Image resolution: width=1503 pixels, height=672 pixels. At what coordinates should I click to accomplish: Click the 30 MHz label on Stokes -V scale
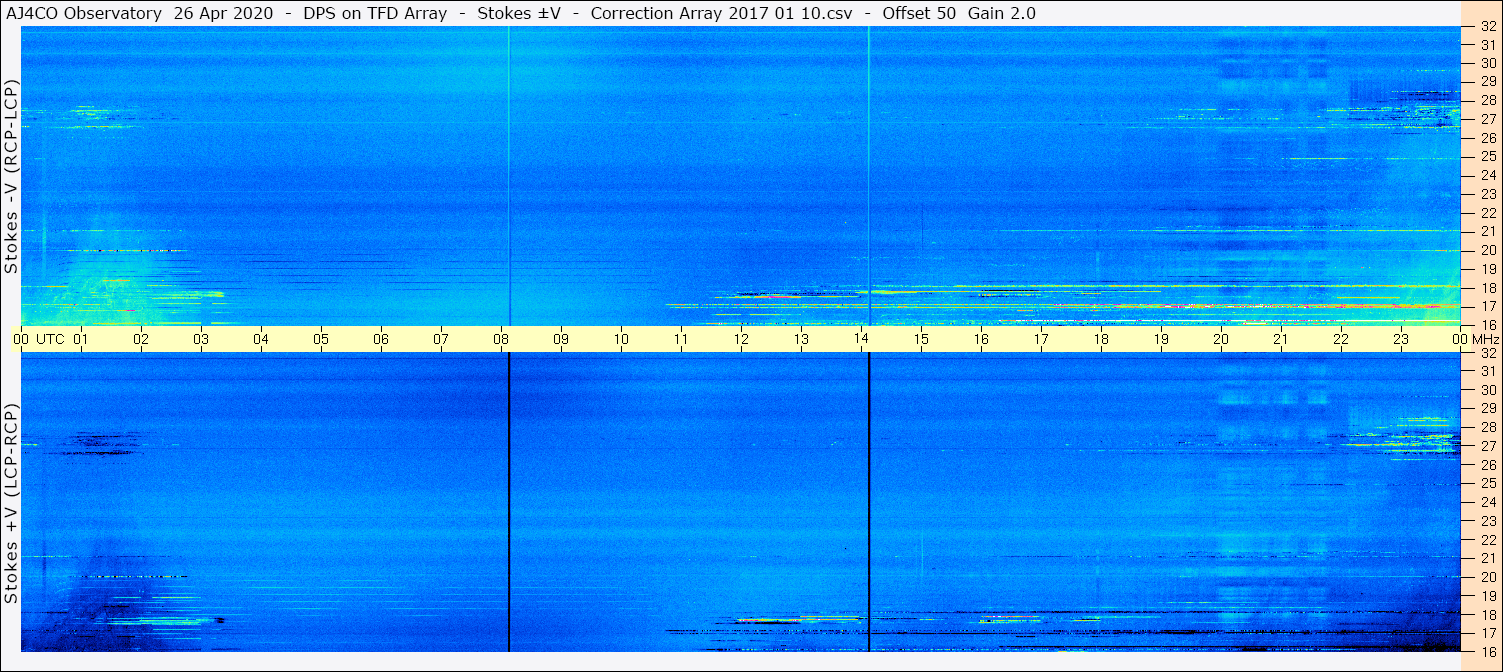pos(1487,63)
